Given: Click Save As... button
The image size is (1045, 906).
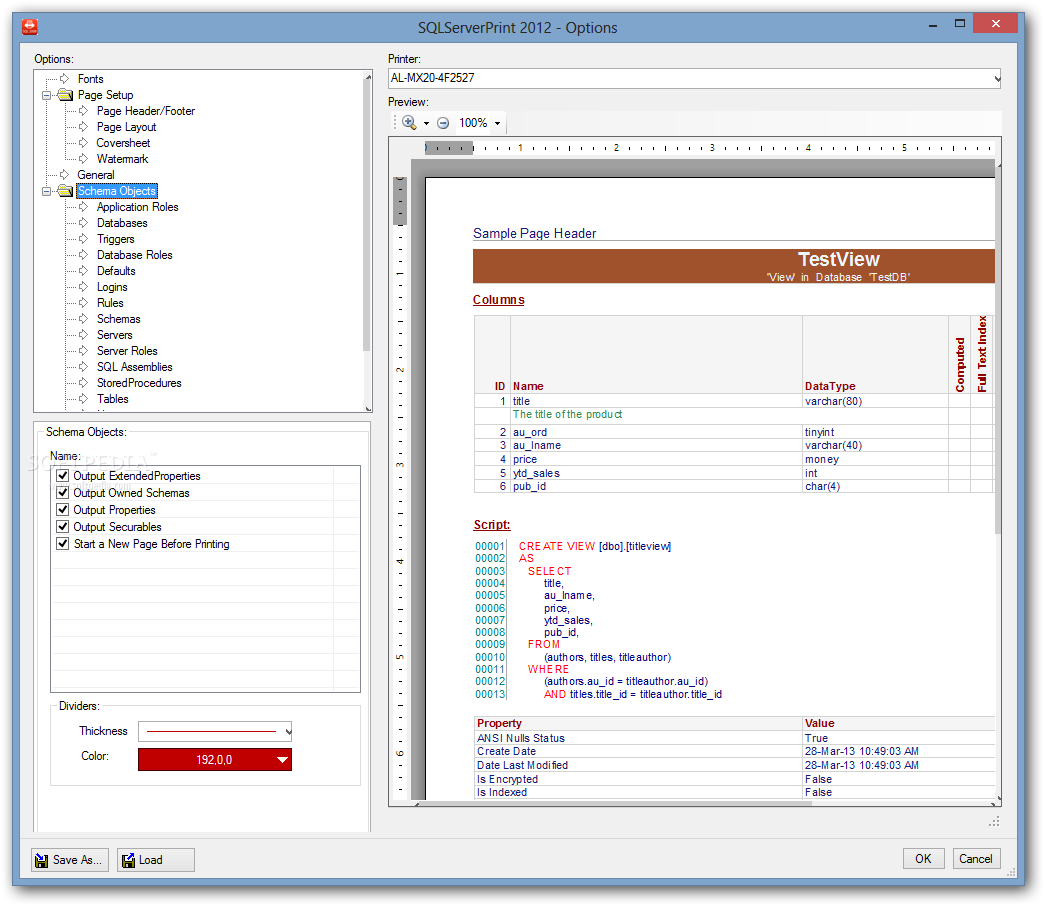Looking at the screenshot, I should 70,860.
